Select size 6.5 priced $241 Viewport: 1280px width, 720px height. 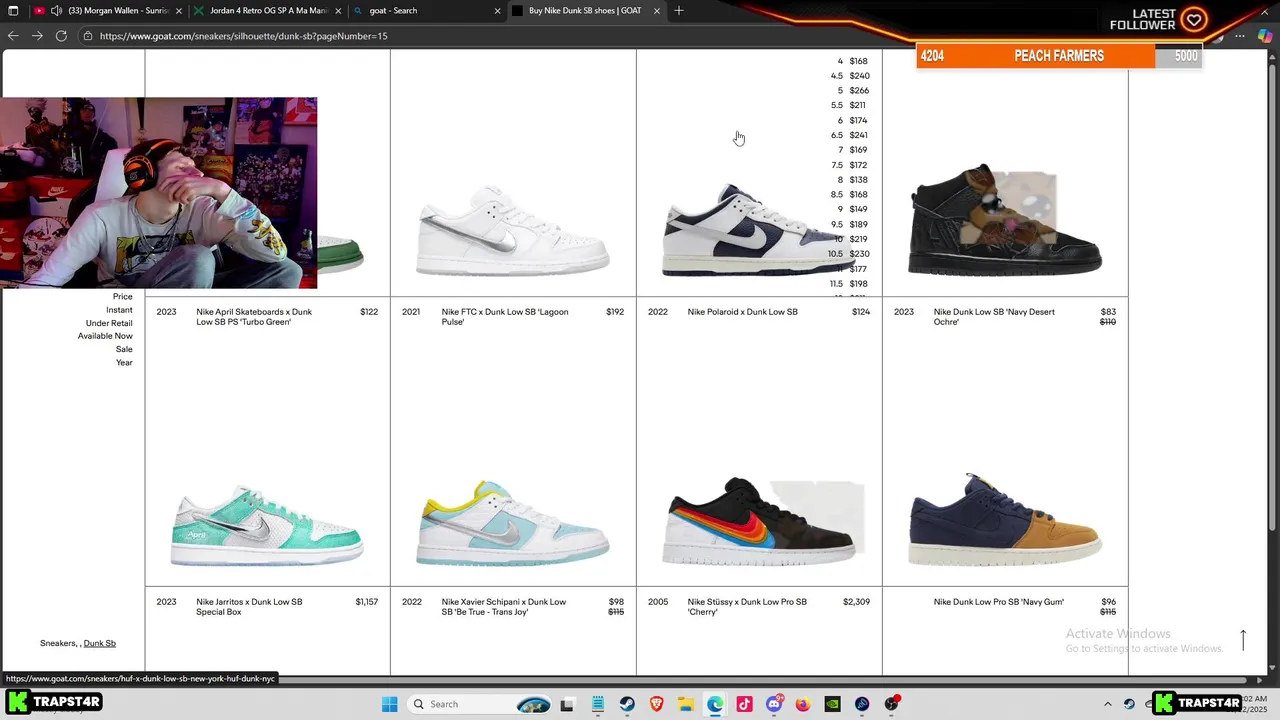click(849, 135)
